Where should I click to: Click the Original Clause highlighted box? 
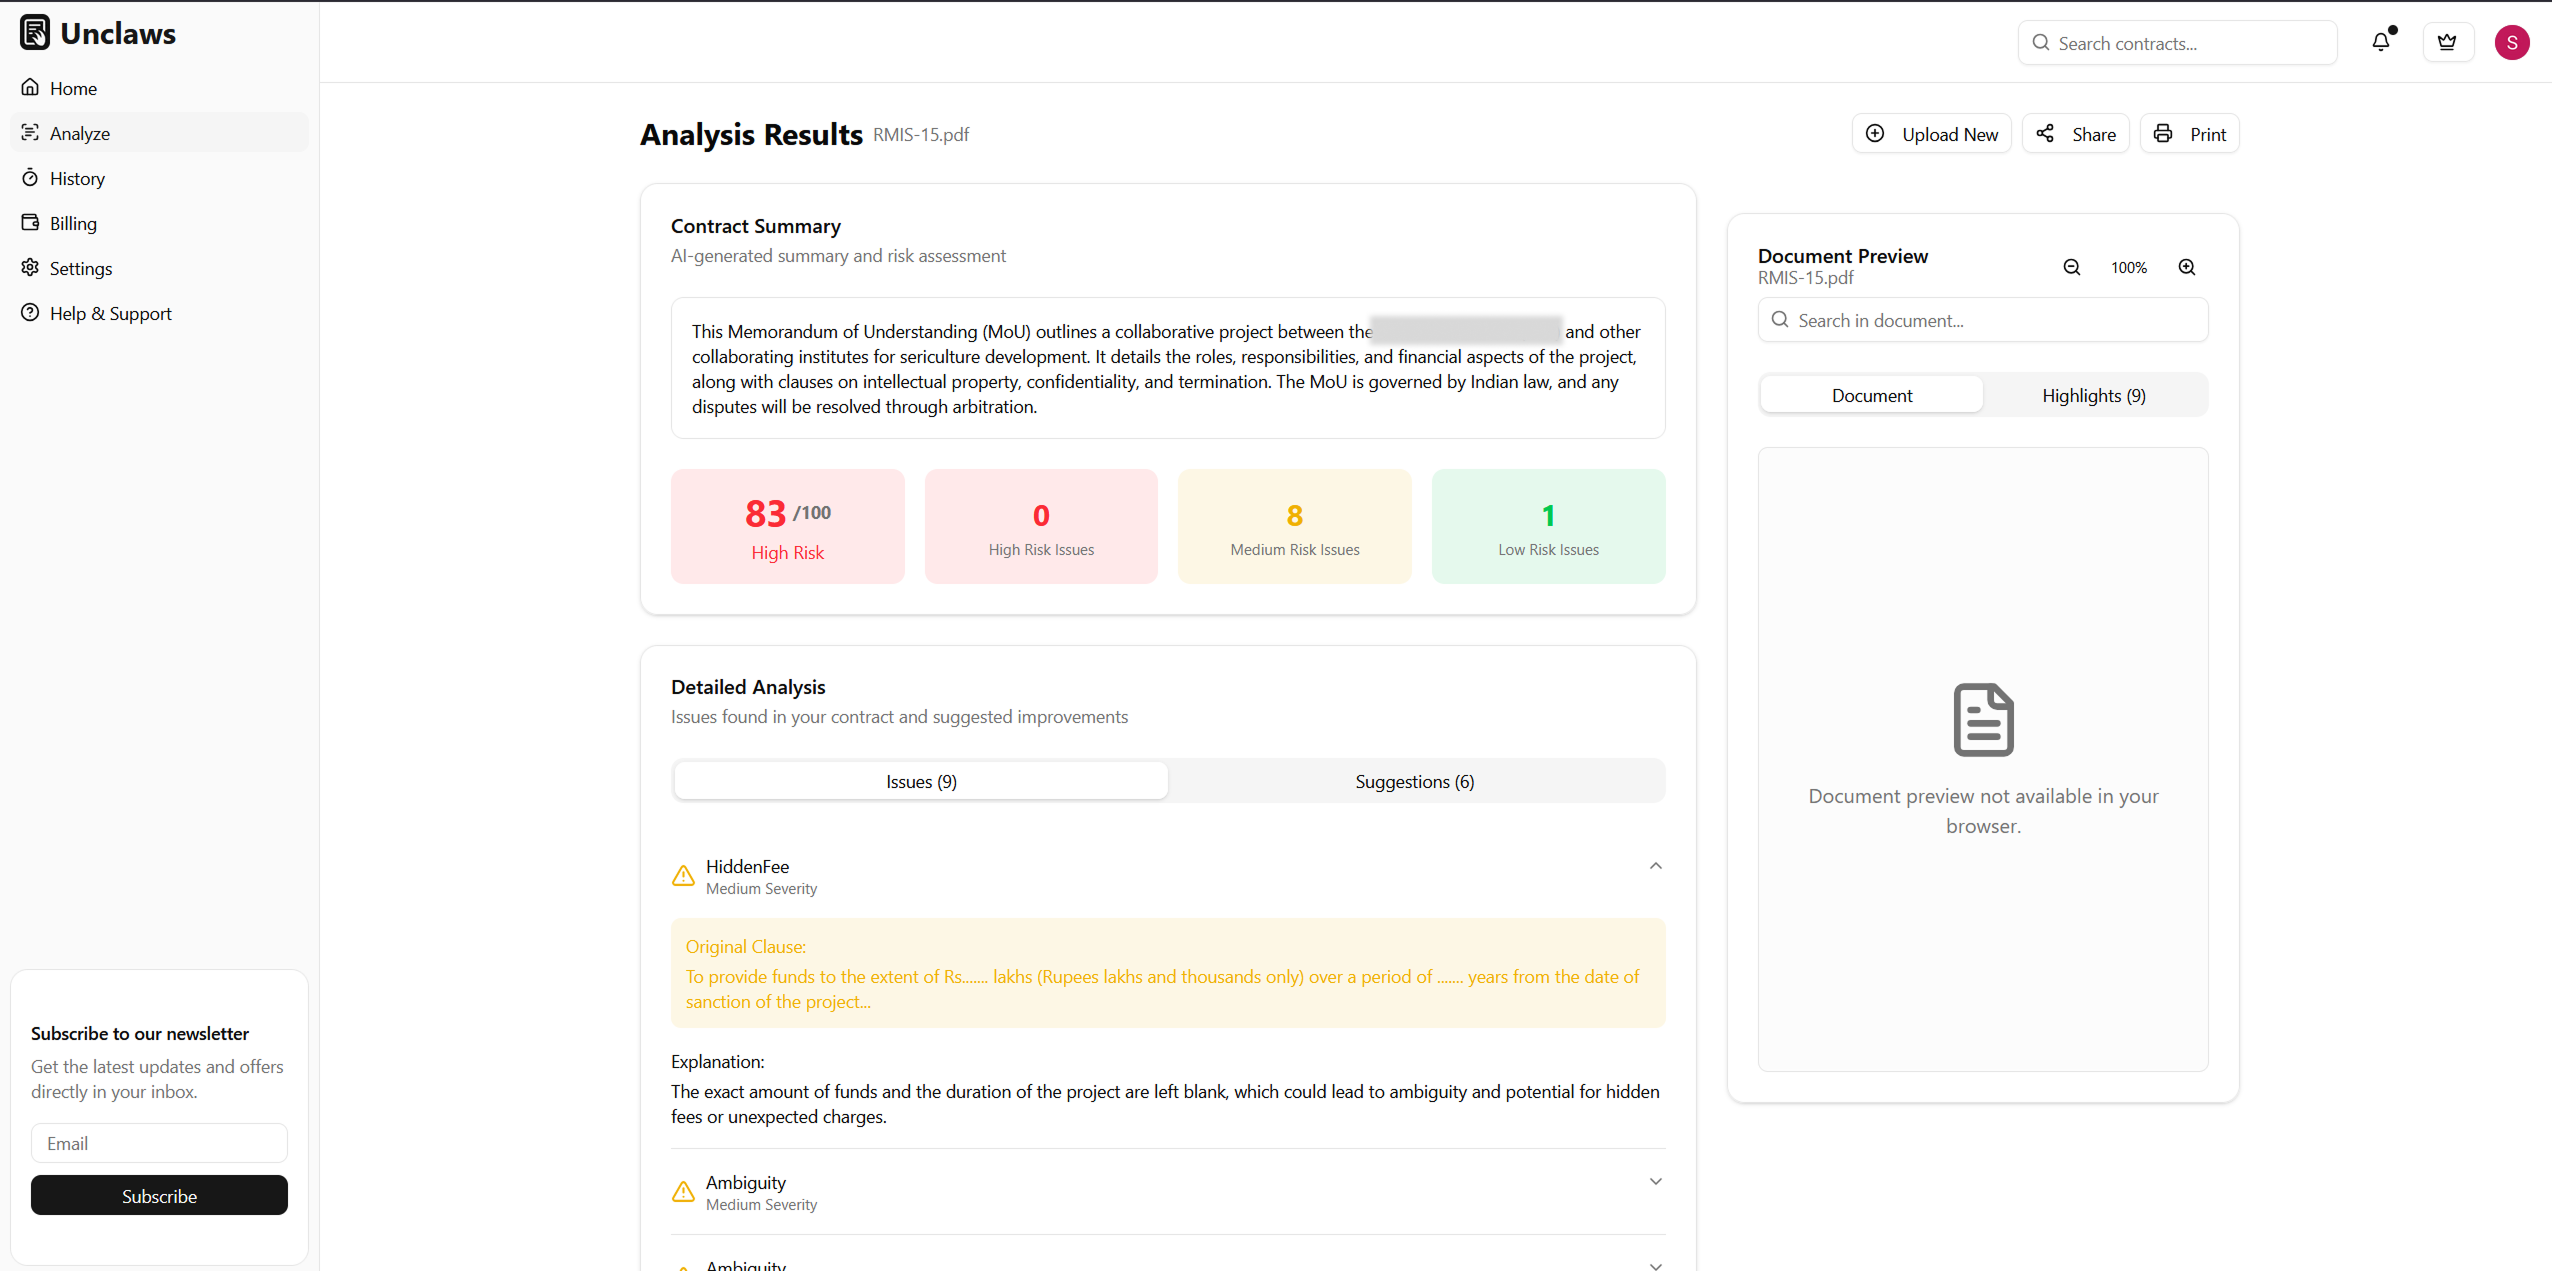[1168, 973]
